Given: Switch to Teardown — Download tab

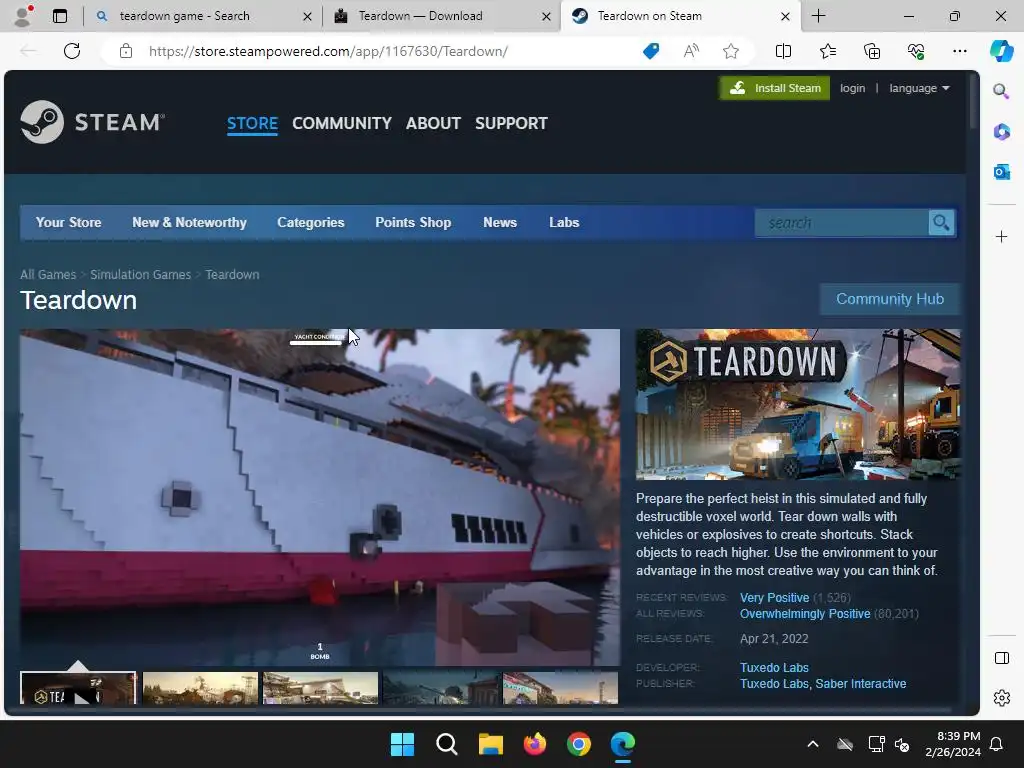Looking at the screenshot, I should [x=421, y=16].
